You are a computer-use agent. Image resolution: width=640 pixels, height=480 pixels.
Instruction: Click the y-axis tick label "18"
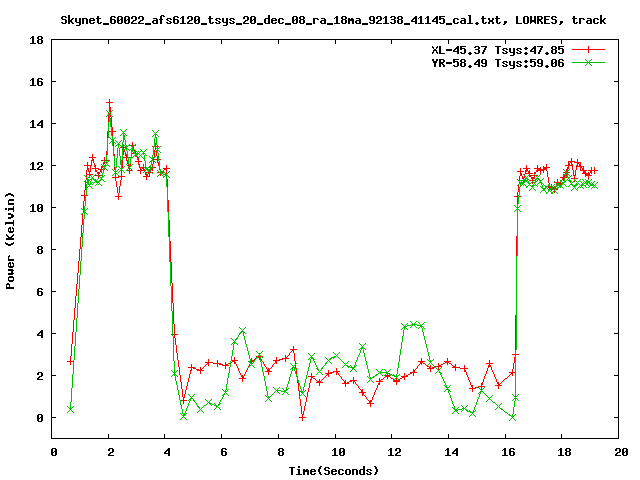click(36, 40)
